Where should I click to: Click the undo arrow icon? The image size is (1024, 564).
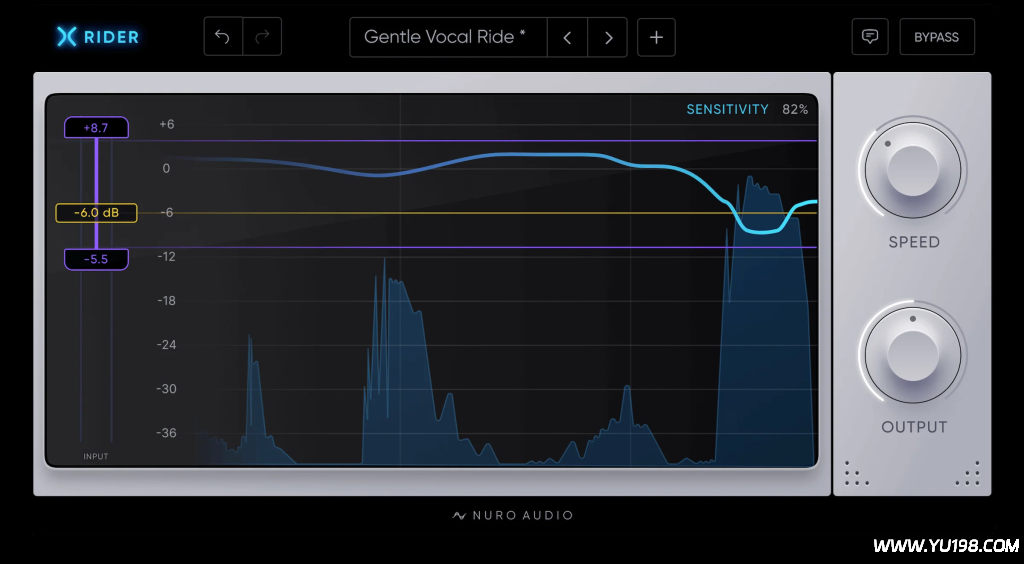[223, 37]
